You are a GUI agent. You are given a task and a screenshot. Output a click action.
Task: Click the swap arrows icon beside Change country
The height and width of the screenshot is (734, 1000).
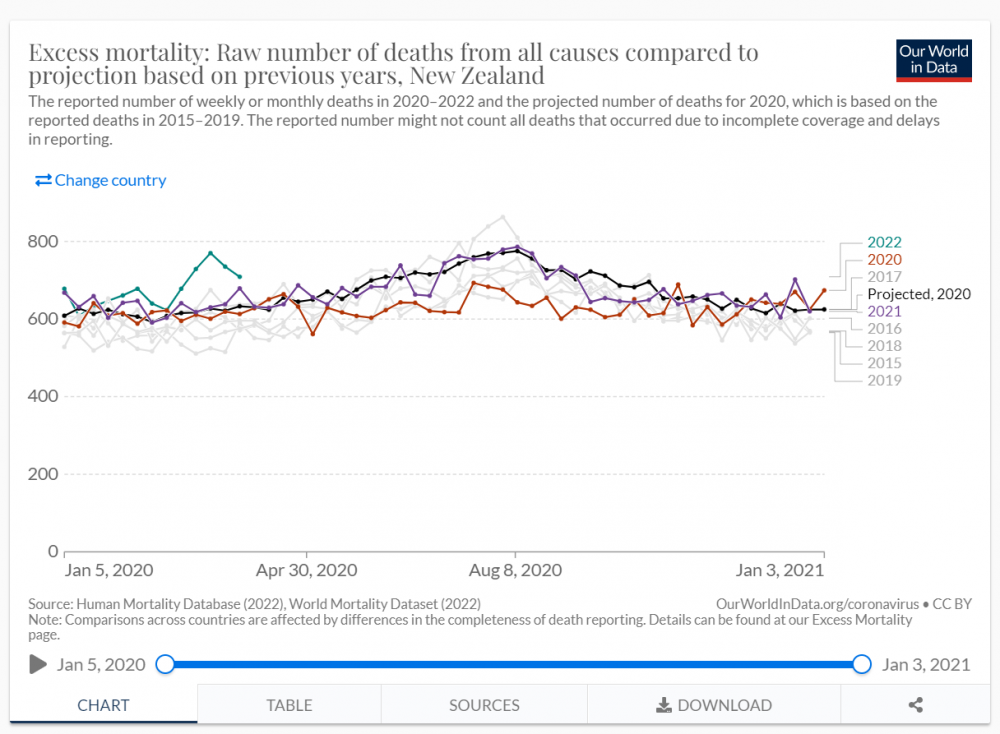[x=43, y=180]
